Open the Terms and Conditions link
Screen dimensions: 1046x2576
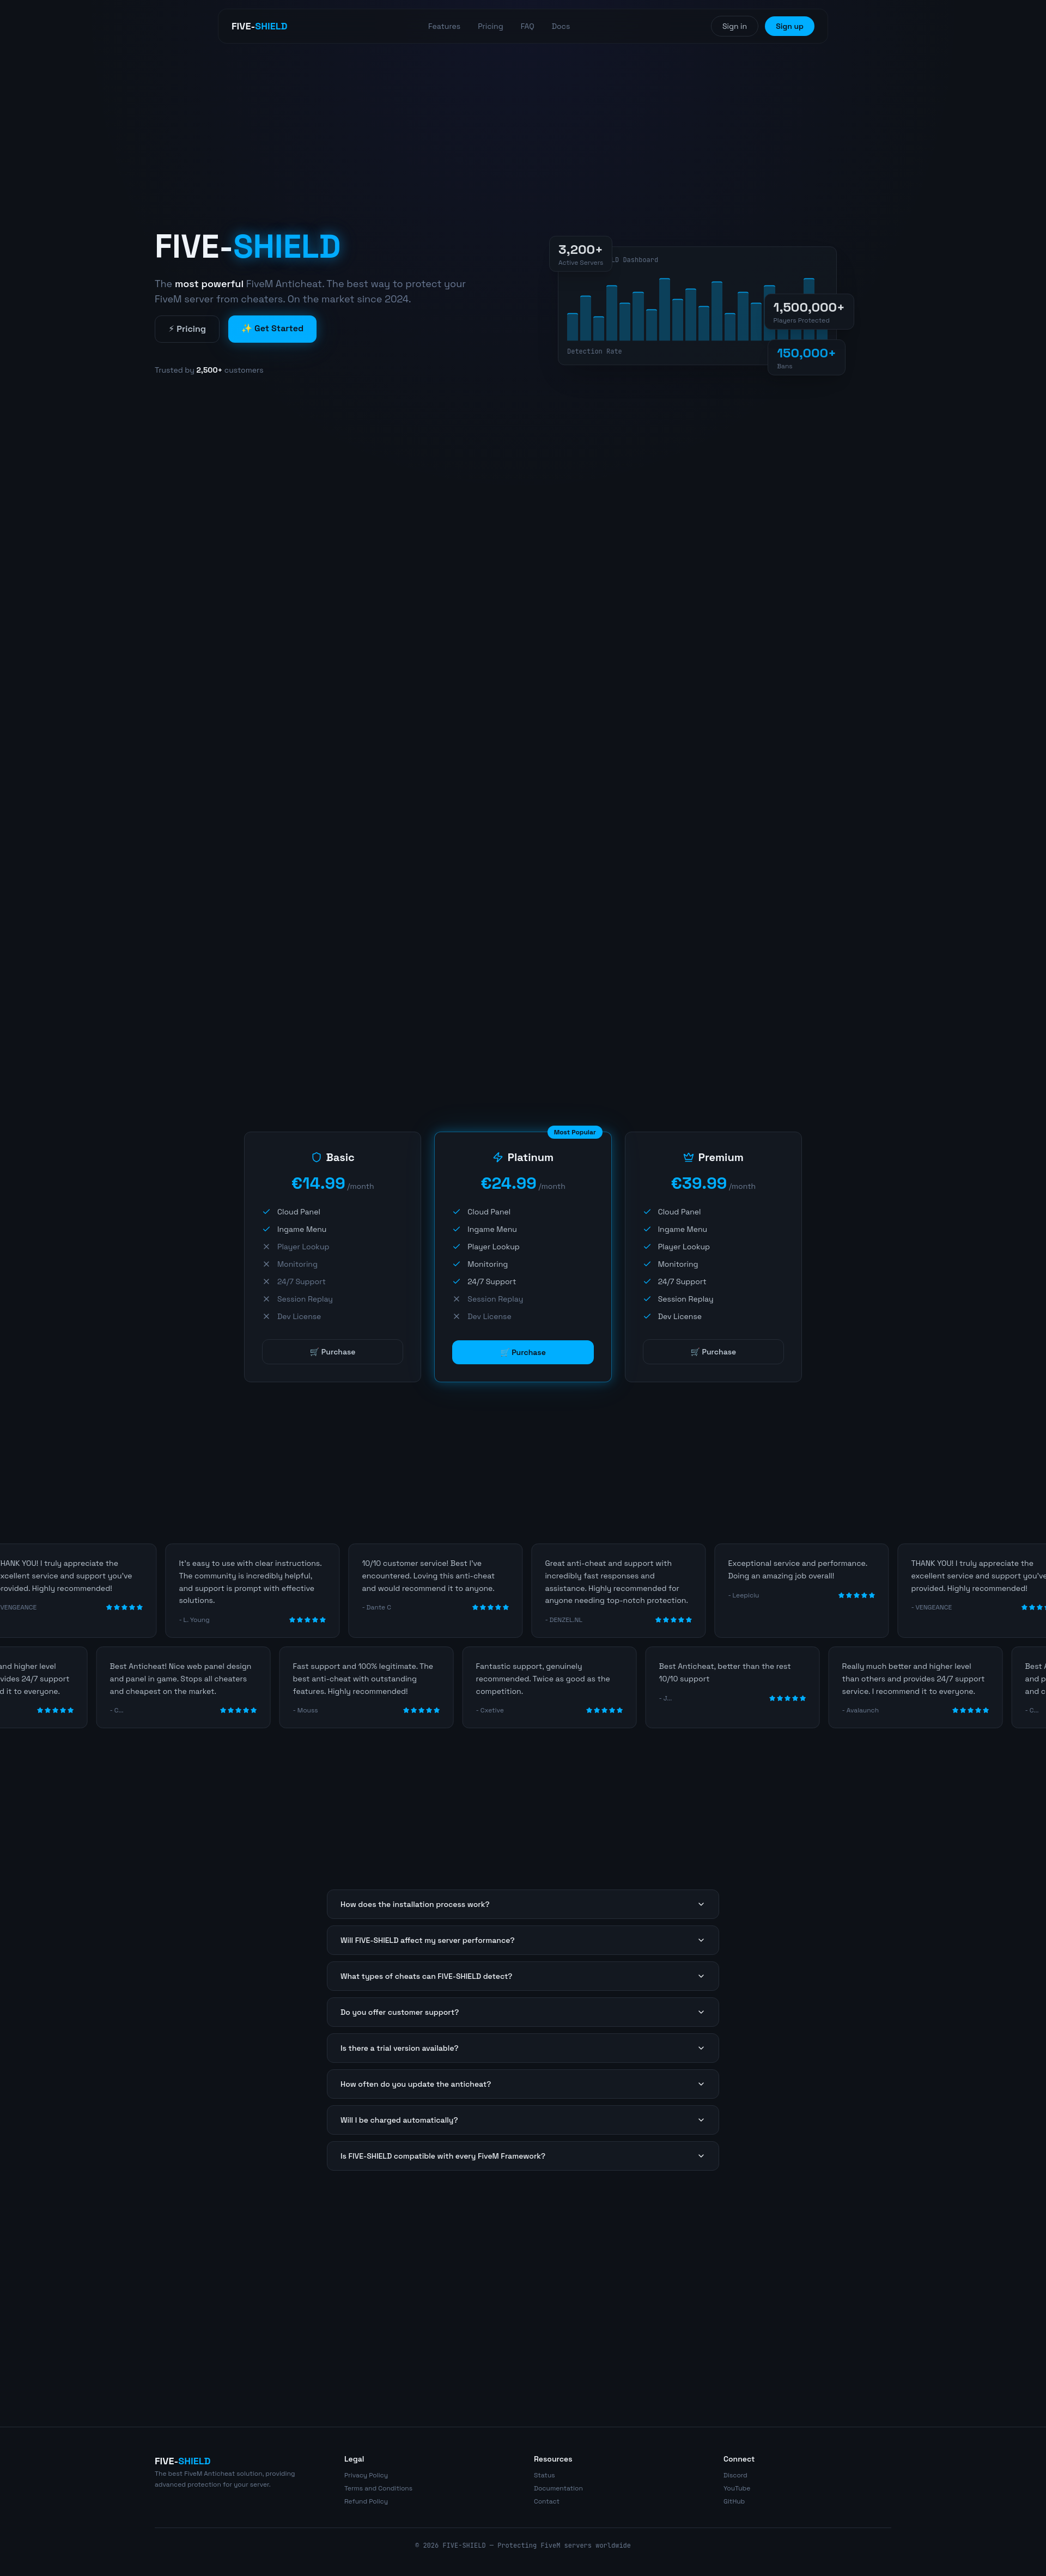coord(378,2489)
